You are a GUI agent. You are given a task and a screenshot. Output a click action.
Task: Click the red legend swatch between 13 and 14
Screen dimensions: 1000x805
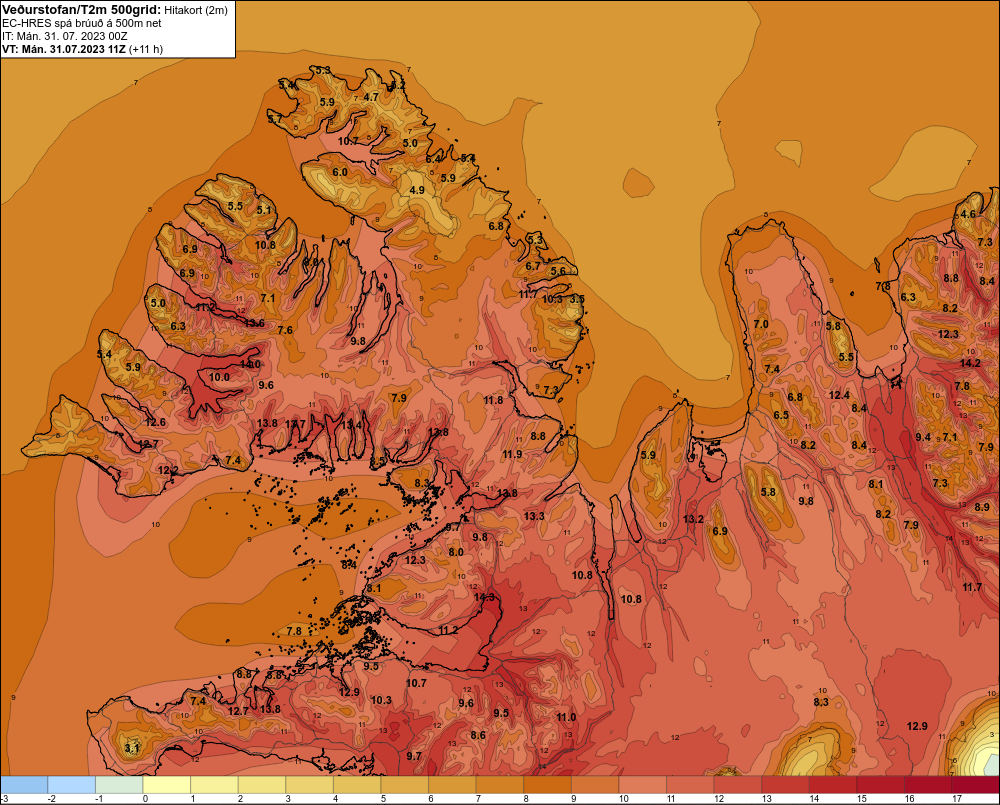pos(786,784)
